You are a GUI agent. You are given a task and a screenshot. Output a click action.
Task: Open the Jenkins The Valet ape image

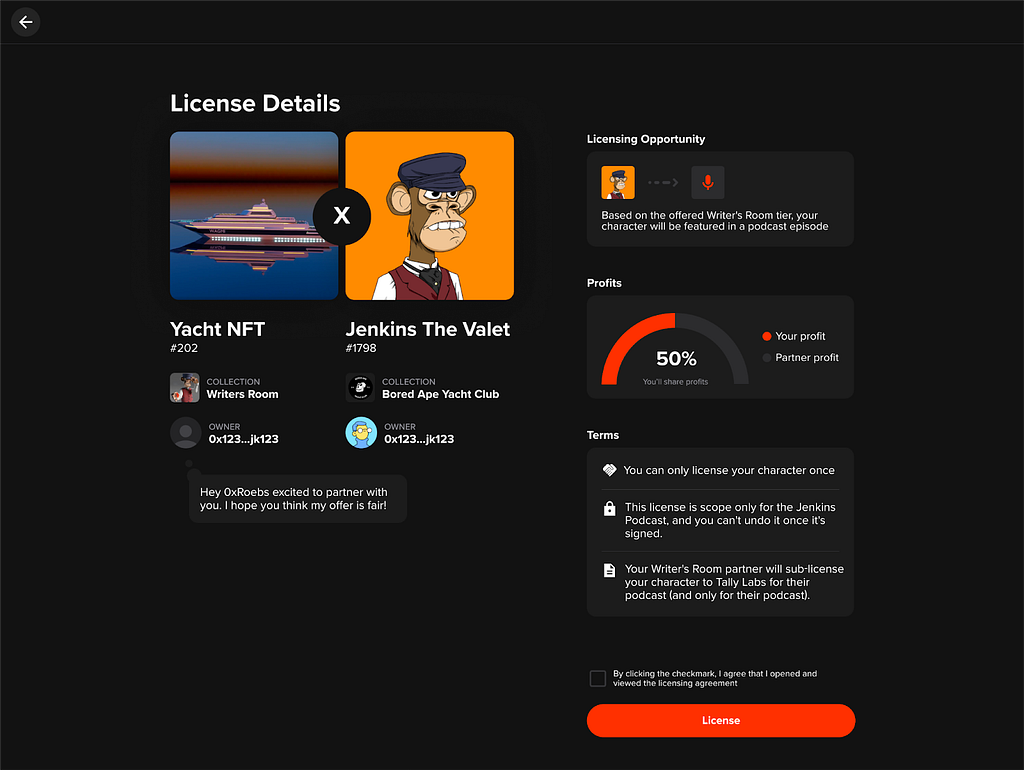[x=430, y=216]
